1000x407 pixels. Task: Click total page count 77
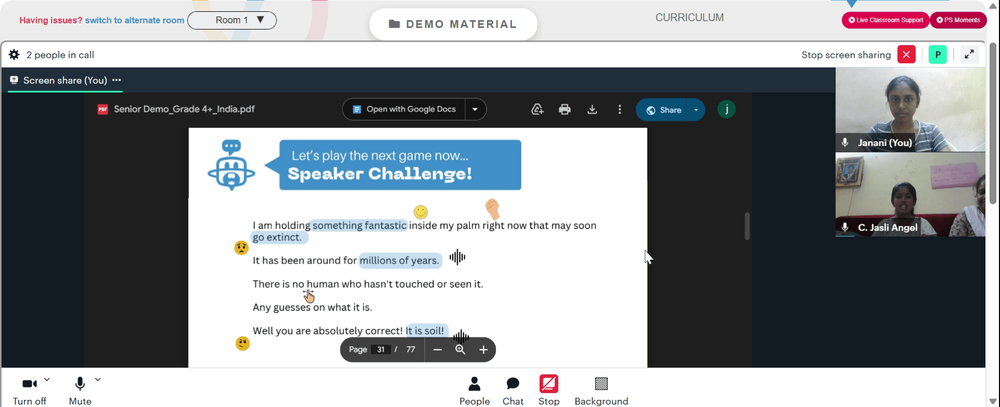[411, 350]
